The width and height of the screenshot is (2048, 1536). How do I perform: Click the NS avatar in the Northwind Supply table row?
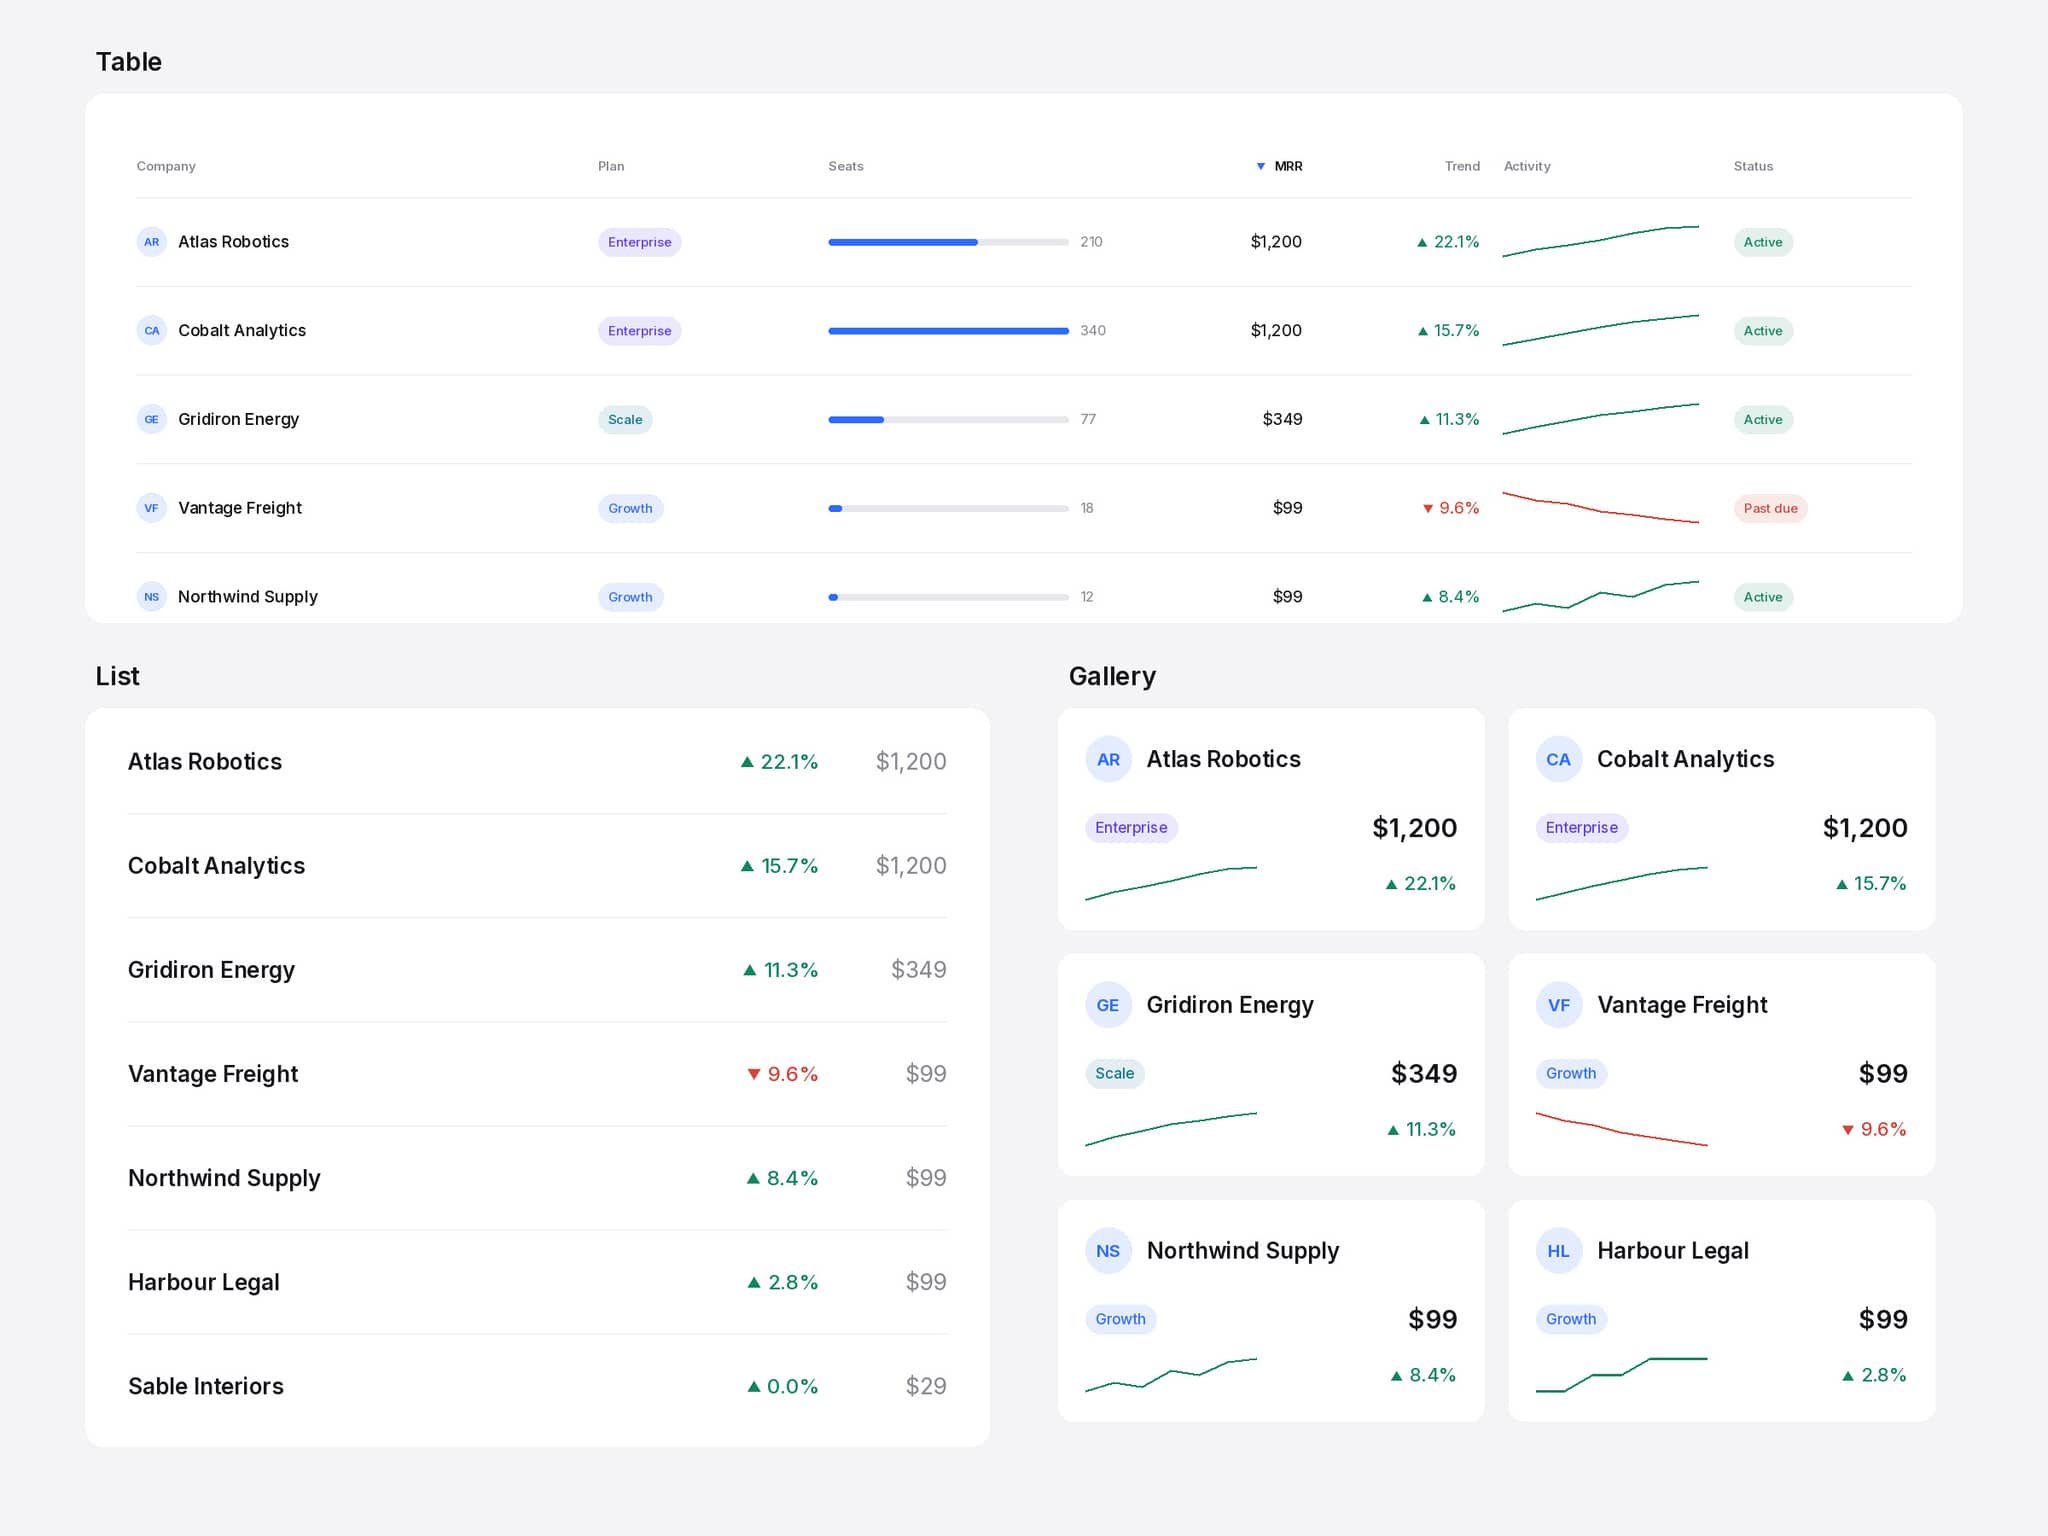[x=151, y=597]
